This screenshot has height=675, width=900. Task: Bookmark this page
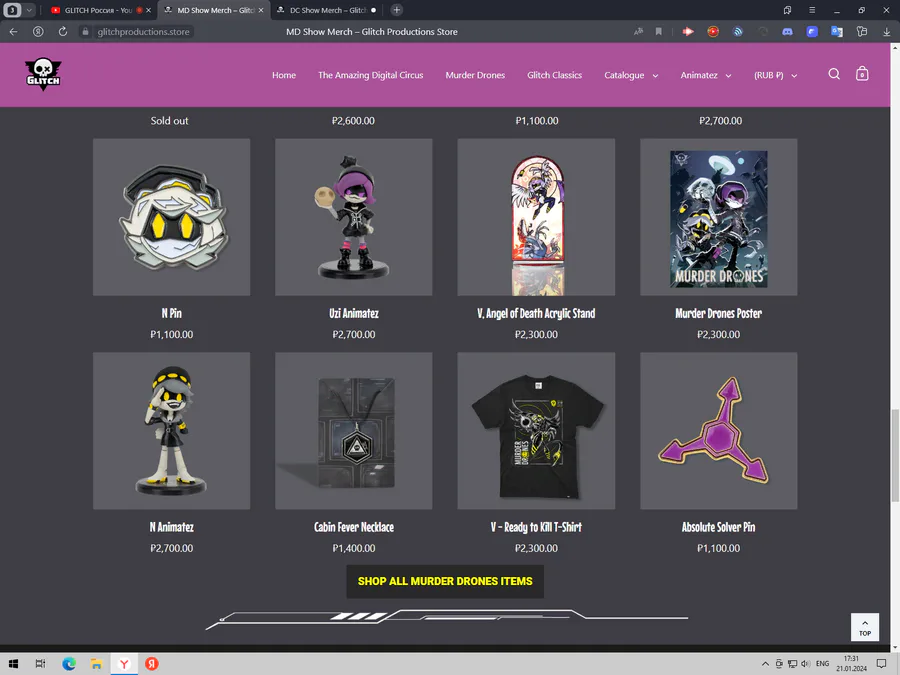click(x=658, y=32)
